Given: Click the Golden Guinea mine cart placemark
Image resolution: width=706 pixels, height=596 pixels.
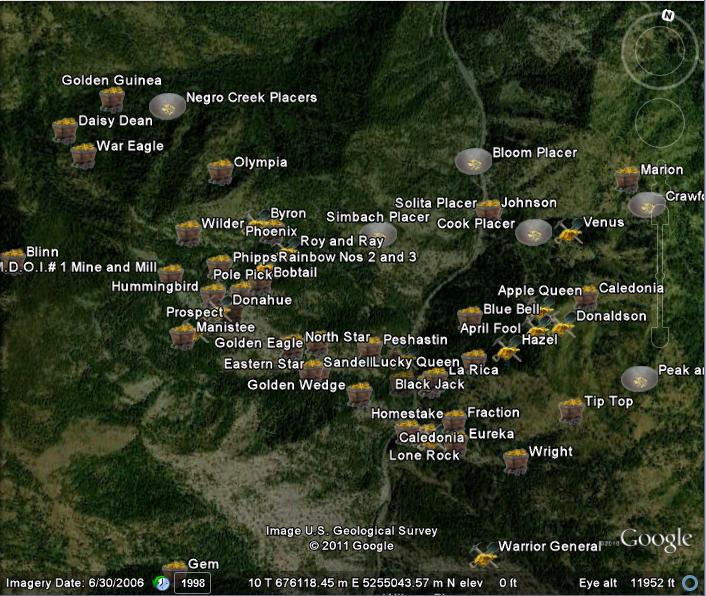Looking at the screenshot, I should (x=112, y=99).
